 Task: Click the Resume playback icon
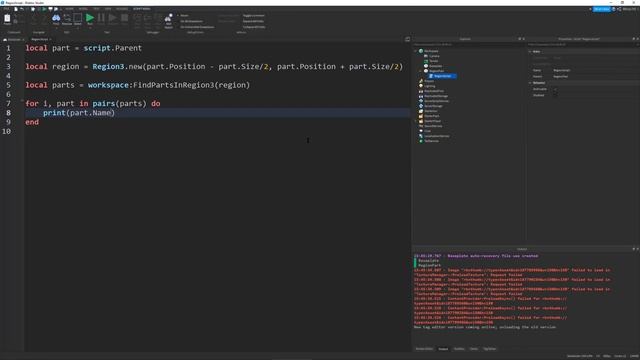[x=113, y=19]
